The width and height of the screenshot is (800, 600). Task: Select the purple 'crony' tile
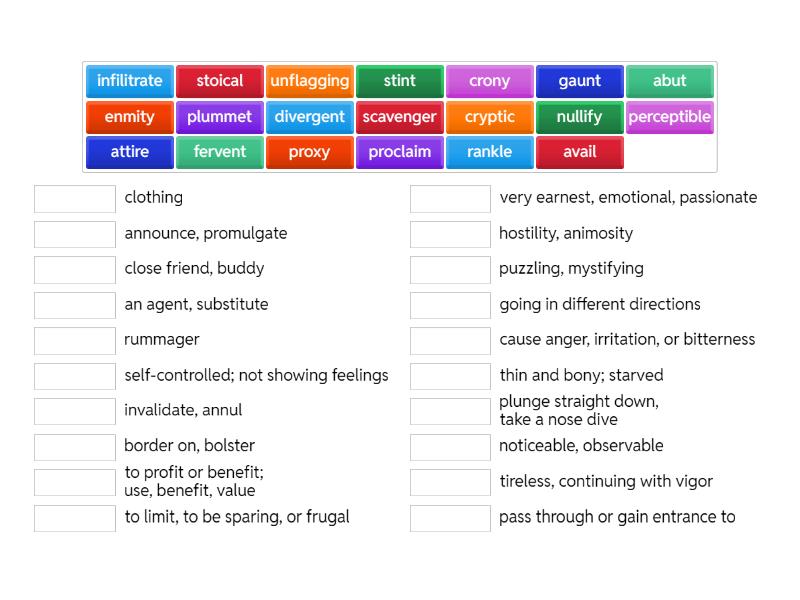coord(490,81)
